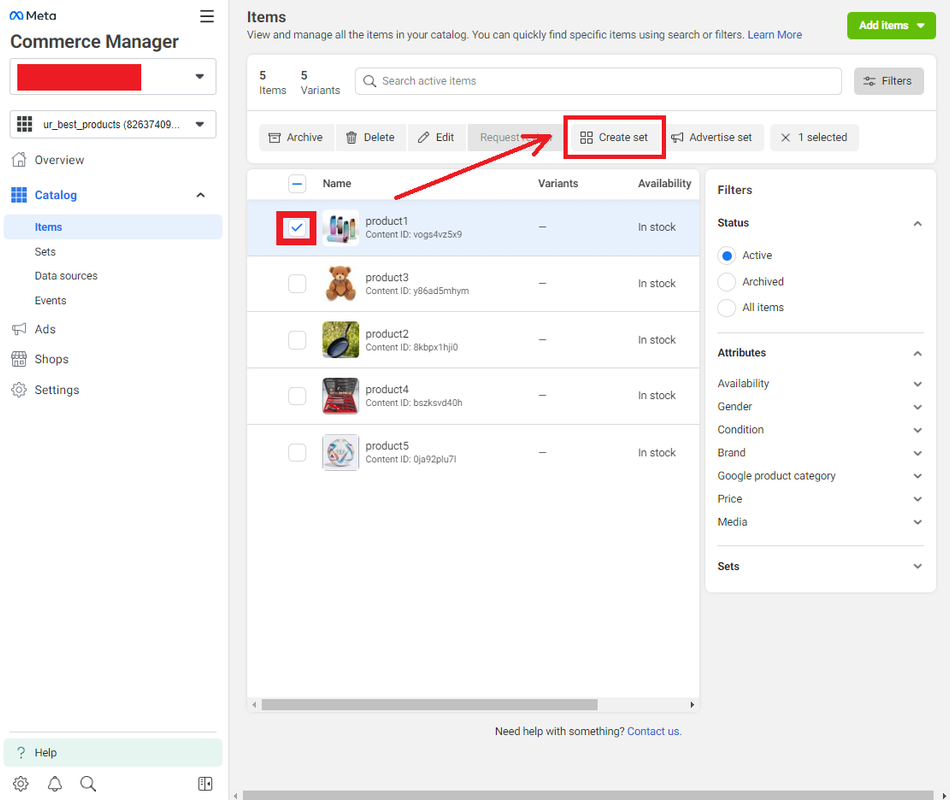Click the Contact us link
This screenshot has height=800, width=950.
coord(654,732)
